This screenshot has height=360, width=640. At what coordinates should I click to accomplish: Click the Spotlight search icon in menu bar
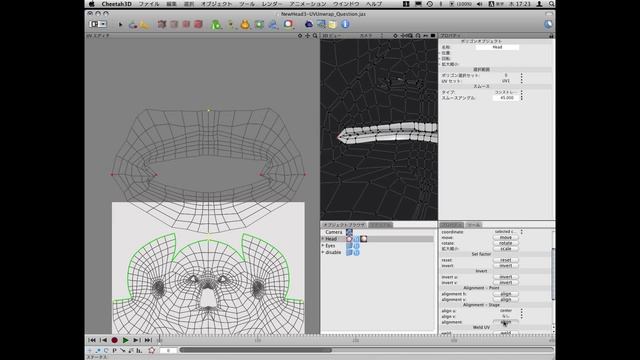551,4
